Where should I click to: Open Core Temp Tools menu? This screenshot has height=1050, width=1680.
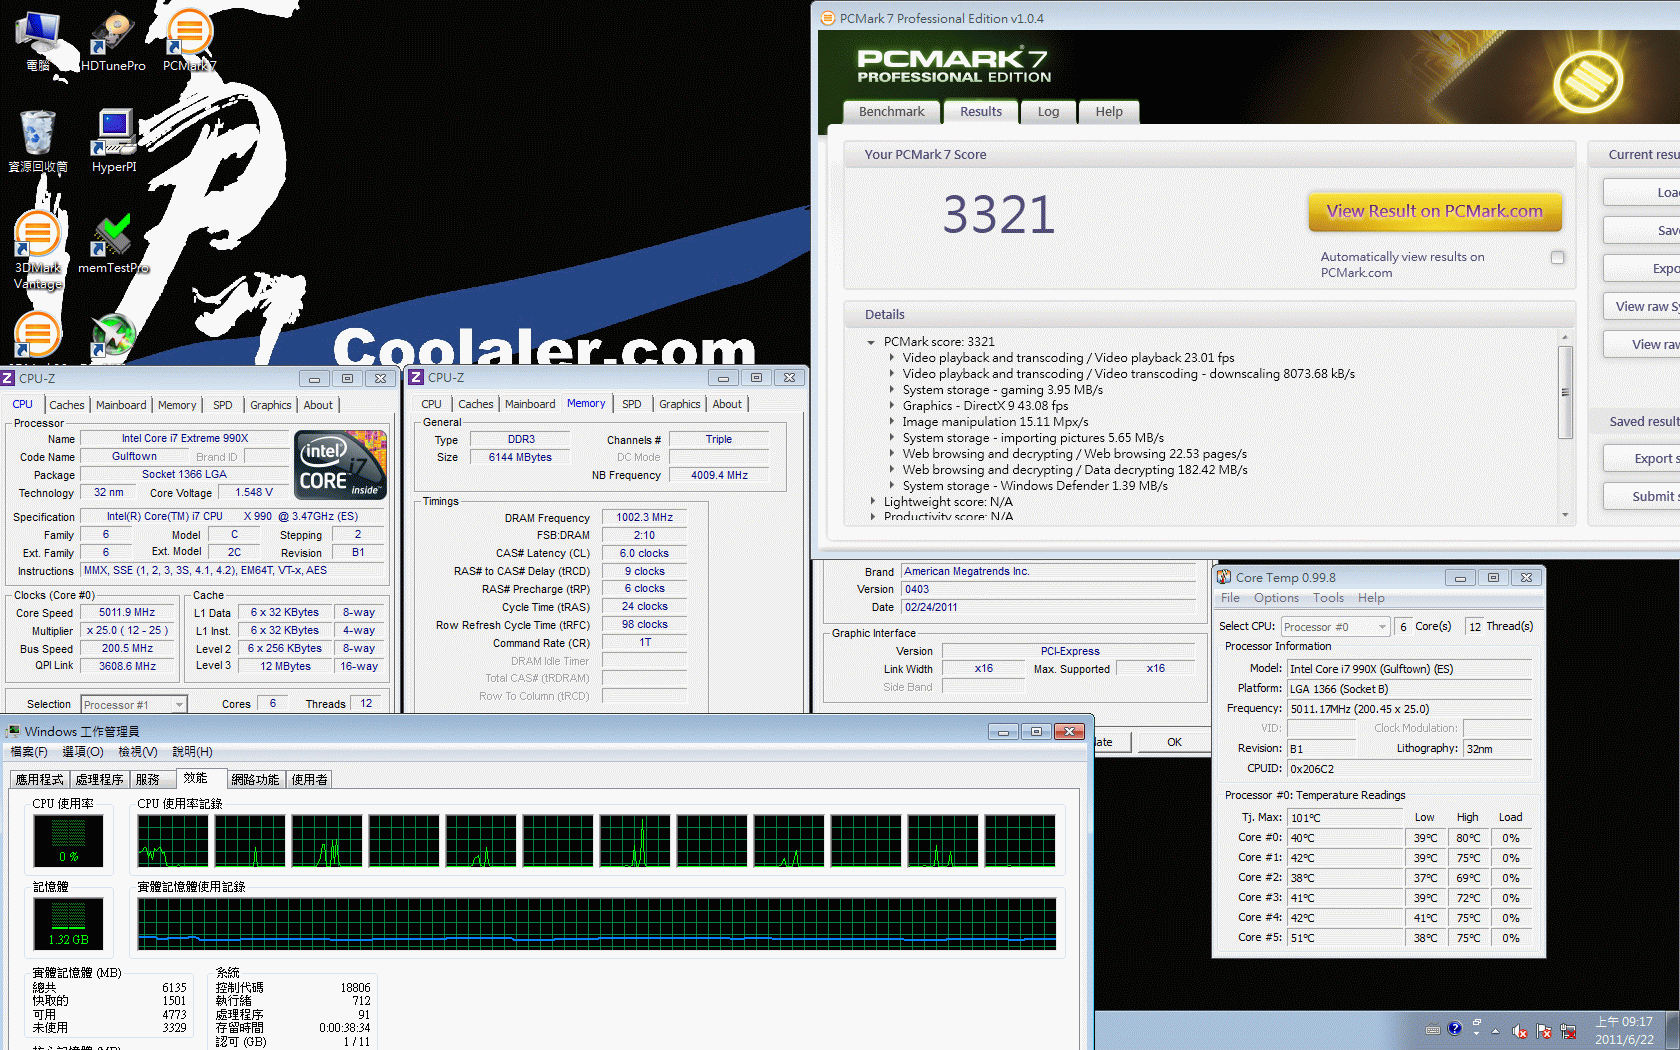click(1328, 598)
